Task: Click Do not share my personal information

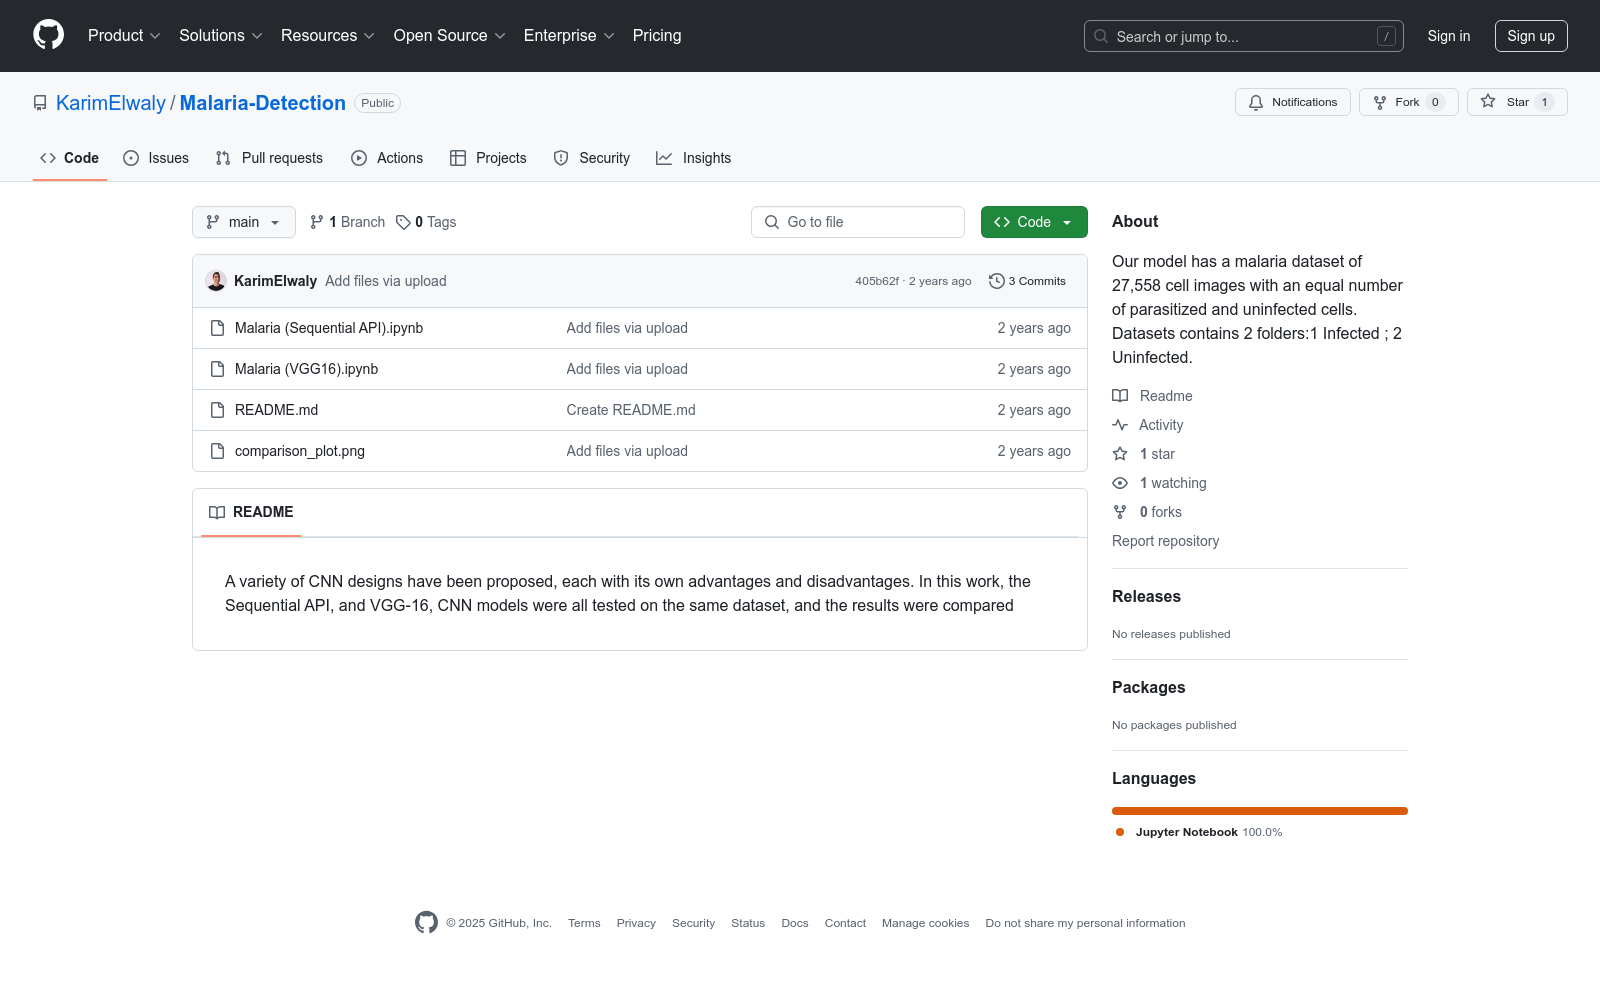Action: click(1085, 923)
